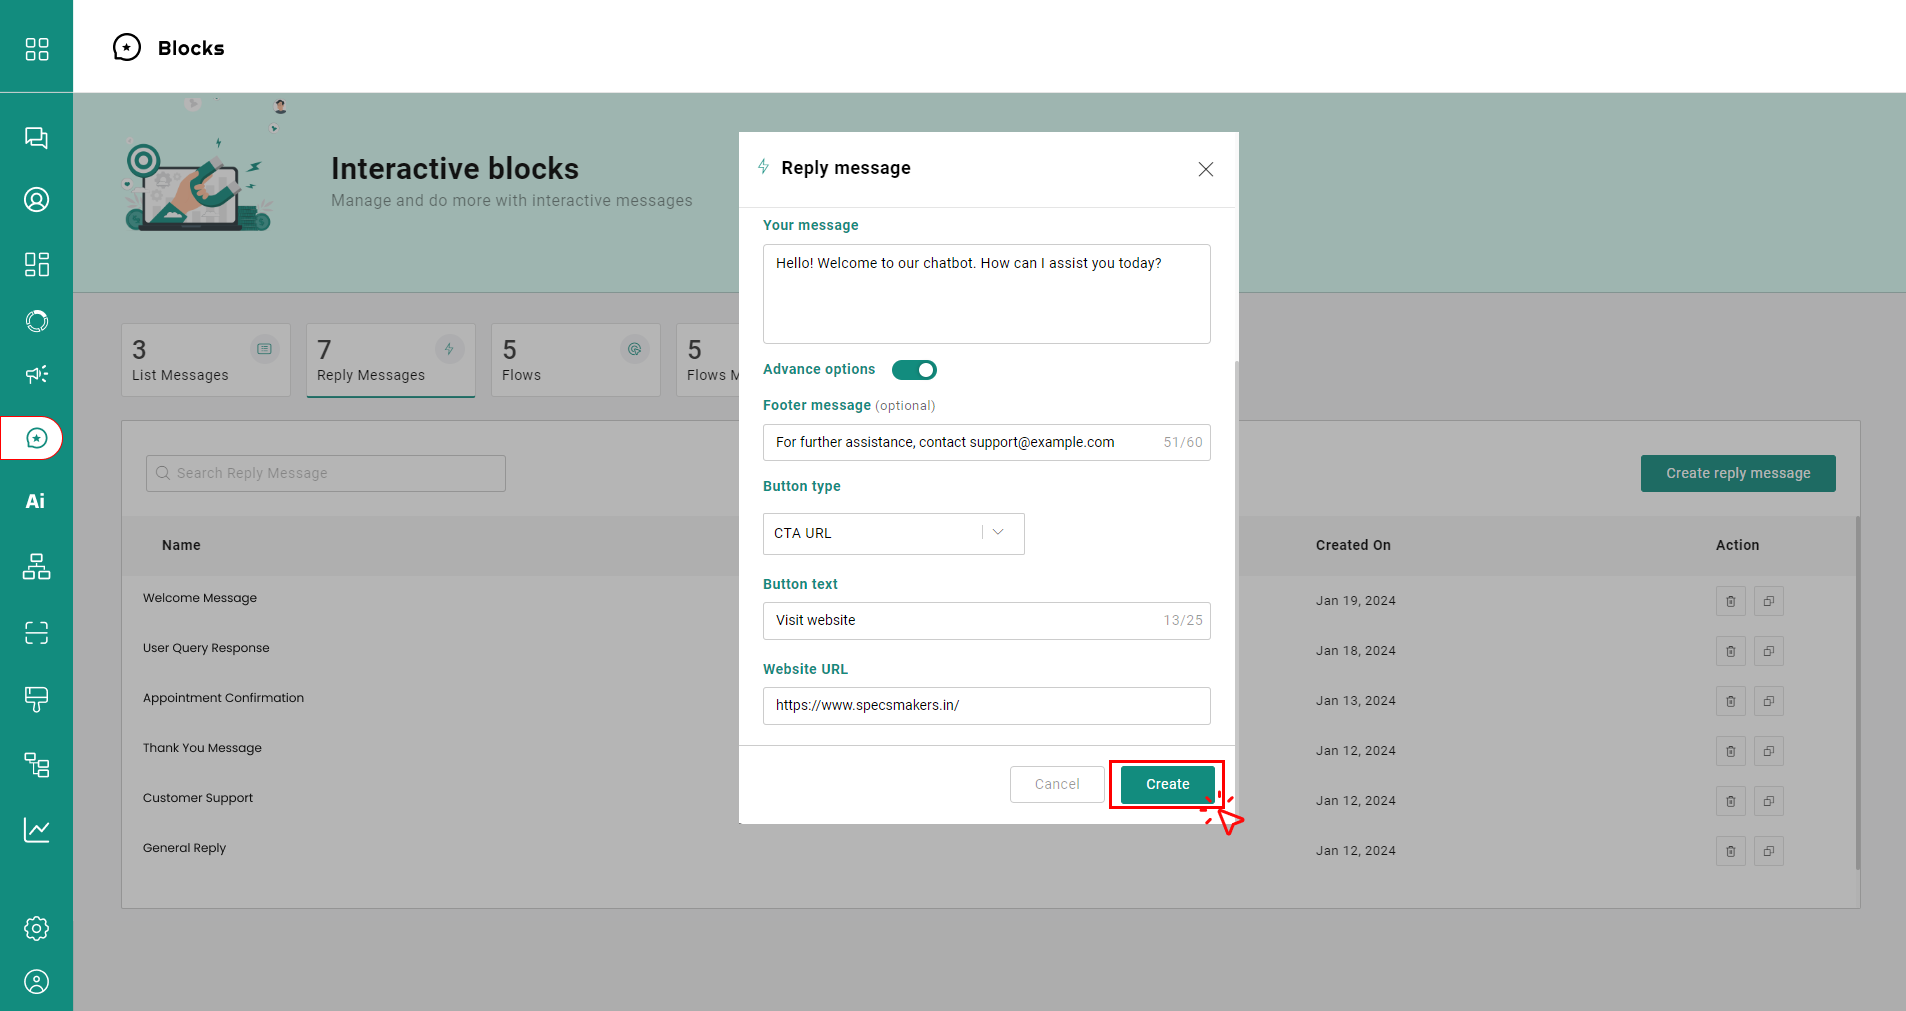Click the campaigns megaphone sidebar icon
The height and width of the screenshot is (1011, 1906).
36,374
